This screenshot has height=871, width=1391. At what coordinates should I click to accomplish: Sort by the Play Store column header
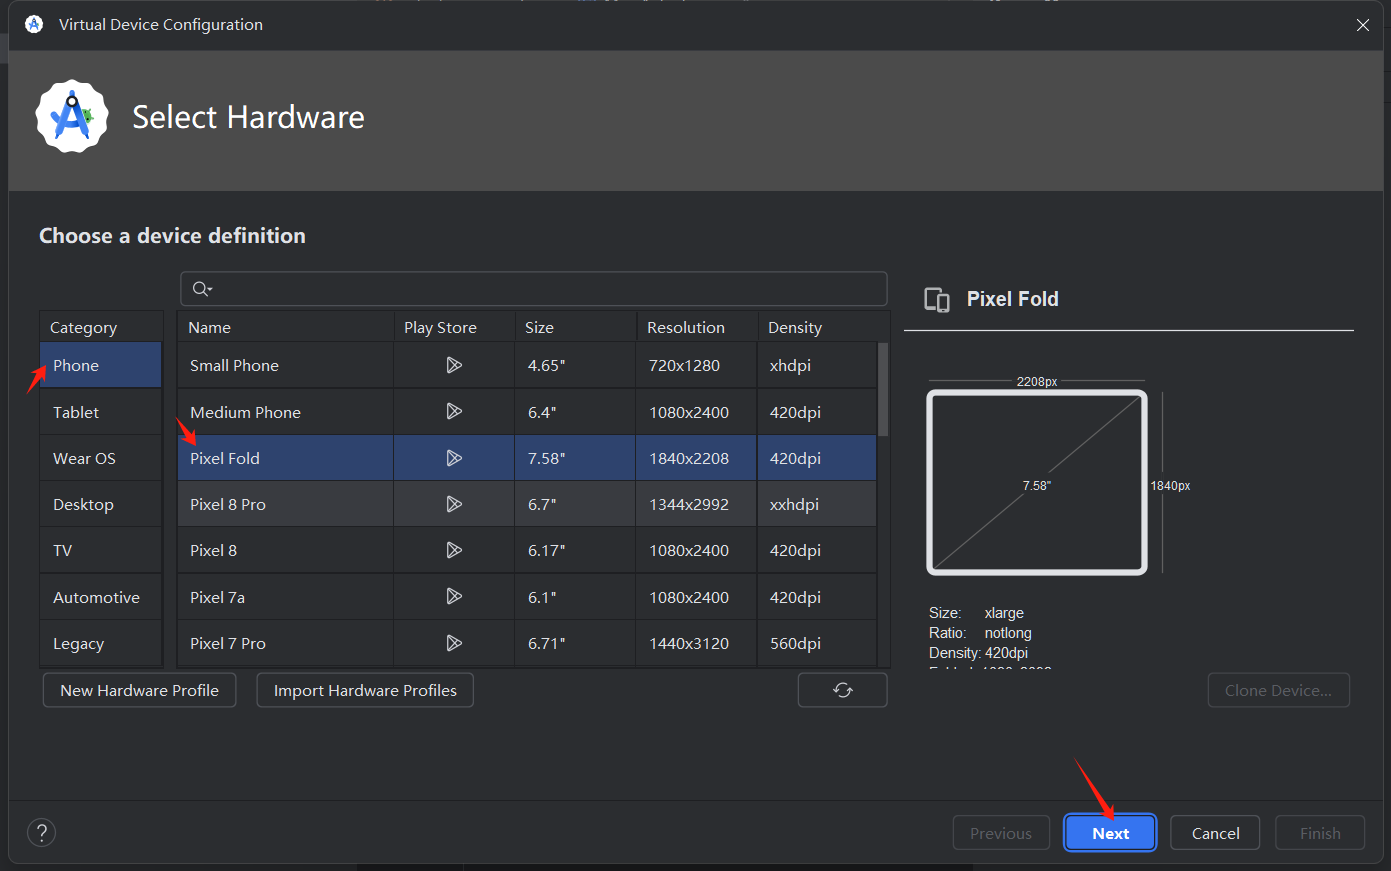pyautogui.click(x=454, y=327)
